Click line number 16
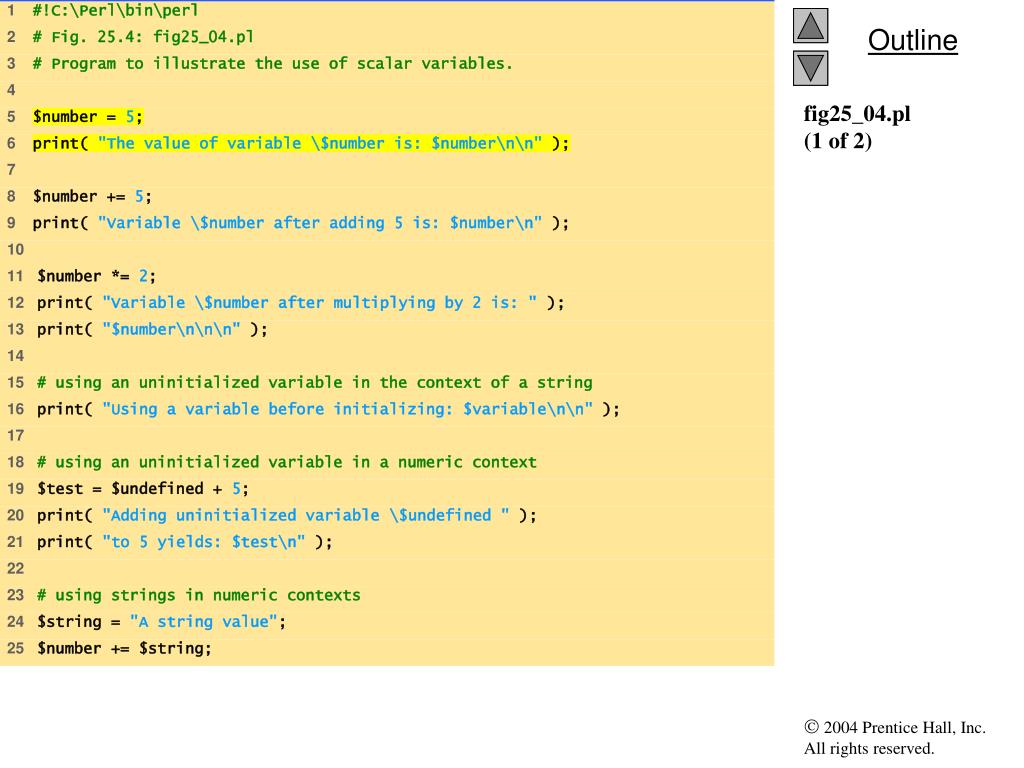Viewport: 1024px width, 768px height. coord(15,409)
